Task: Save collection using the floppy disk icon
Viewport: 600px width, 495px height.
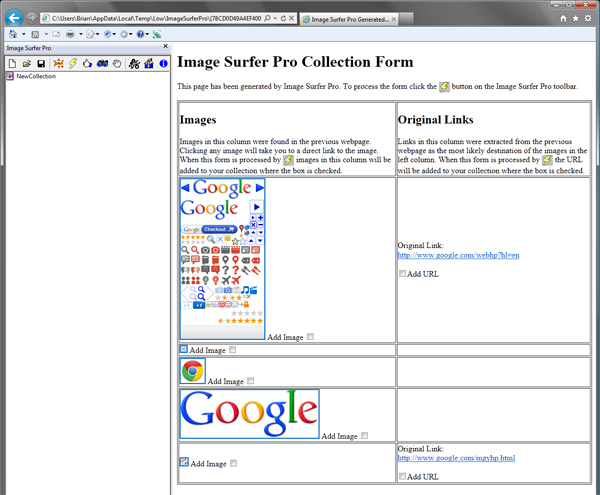Action: click(39, 63)
